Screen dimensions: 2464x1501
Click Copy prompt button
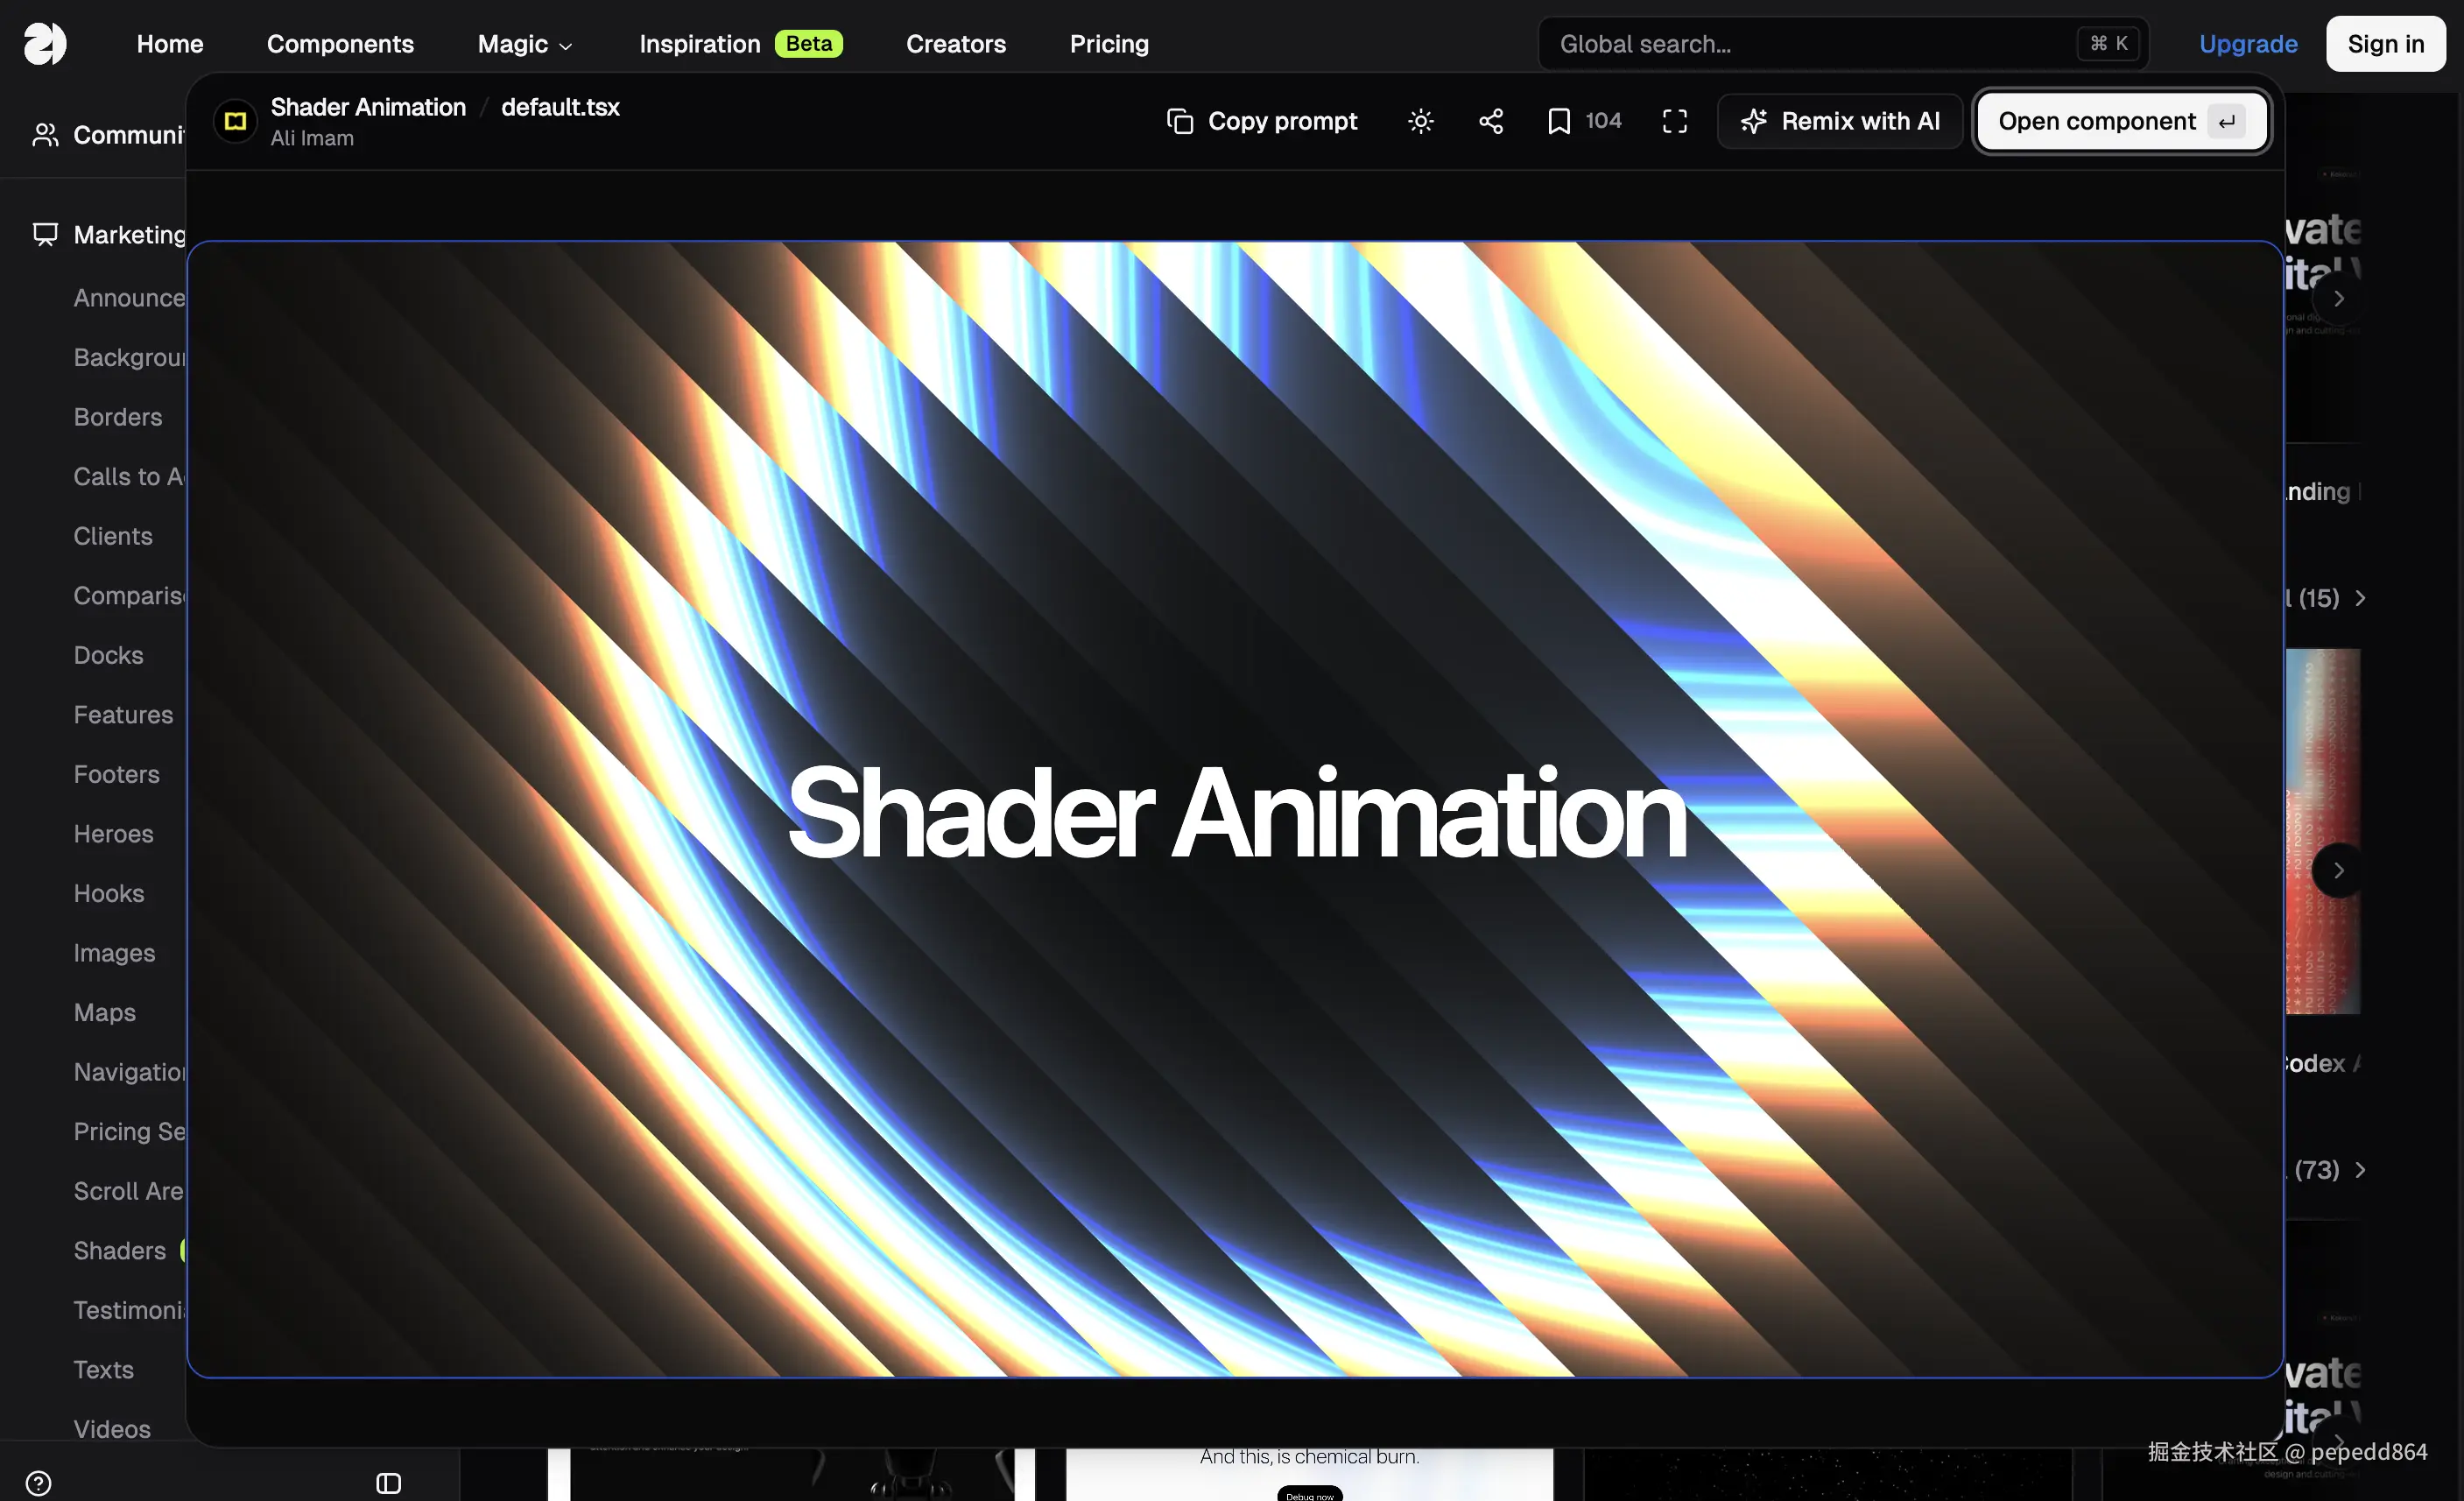1261,121
